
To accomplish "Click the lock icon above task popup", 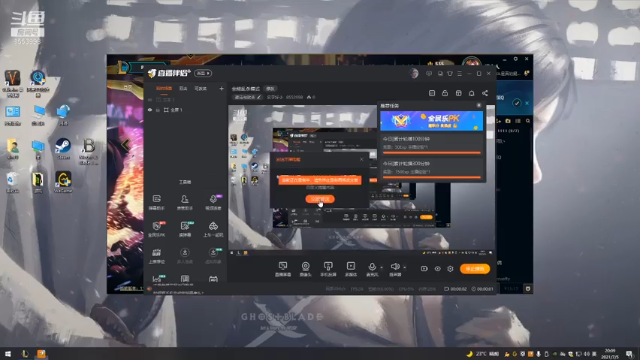I will tap(445, 93).
